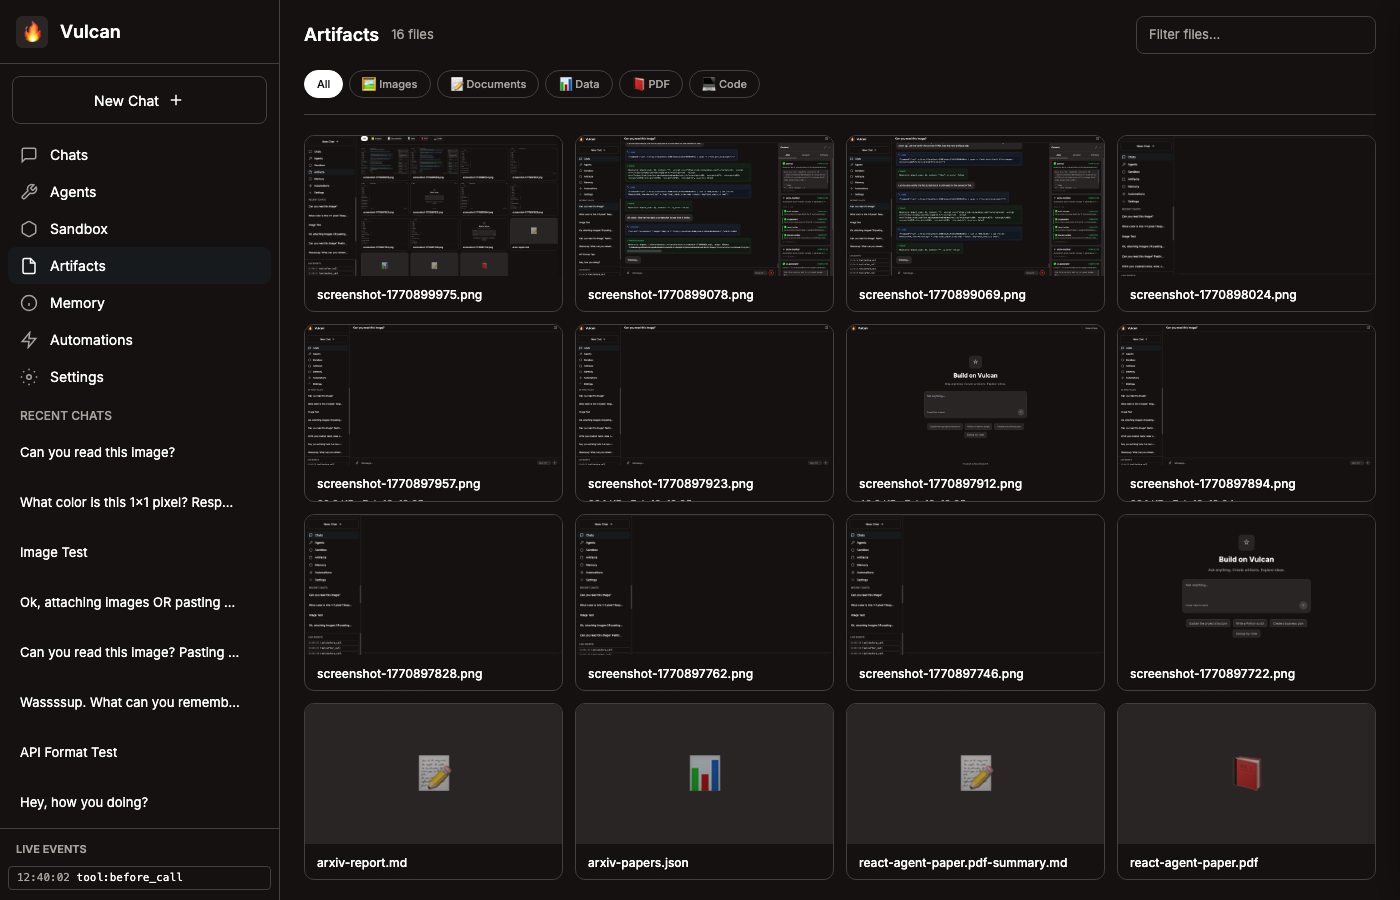This screenshot has width=1400, height=900.
Task: Filter artifacts by Images
Action: (390, 84)
